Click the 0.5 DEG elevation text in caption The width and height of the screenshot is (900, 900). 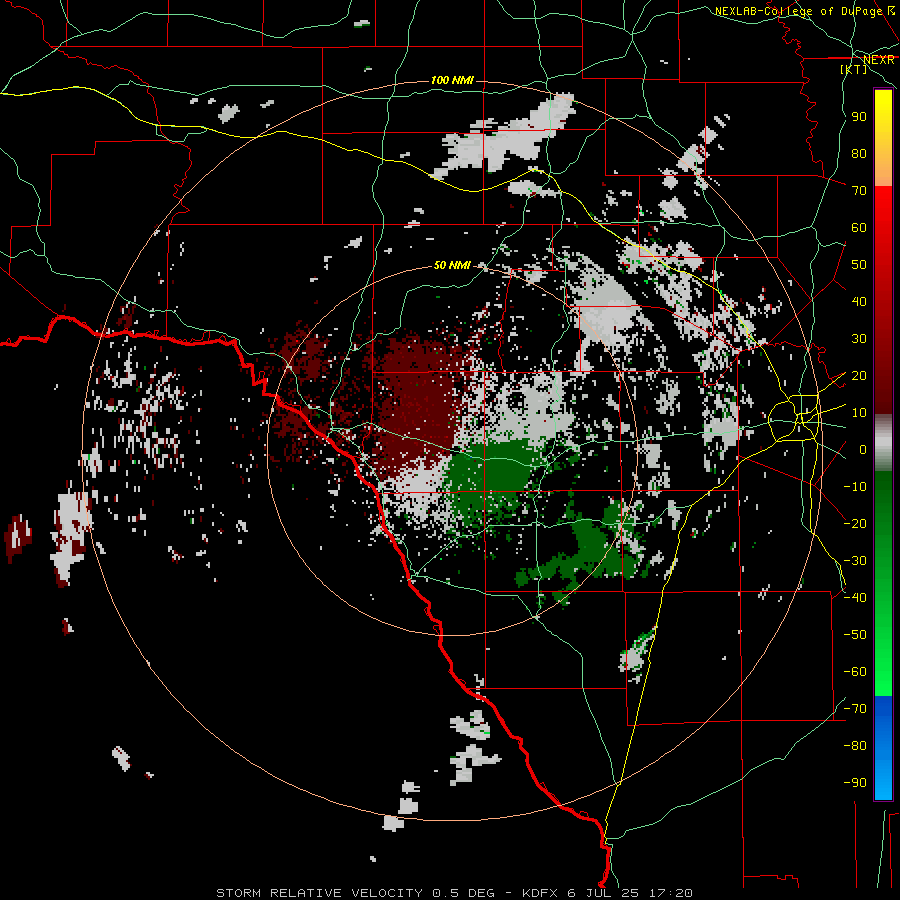463,893
